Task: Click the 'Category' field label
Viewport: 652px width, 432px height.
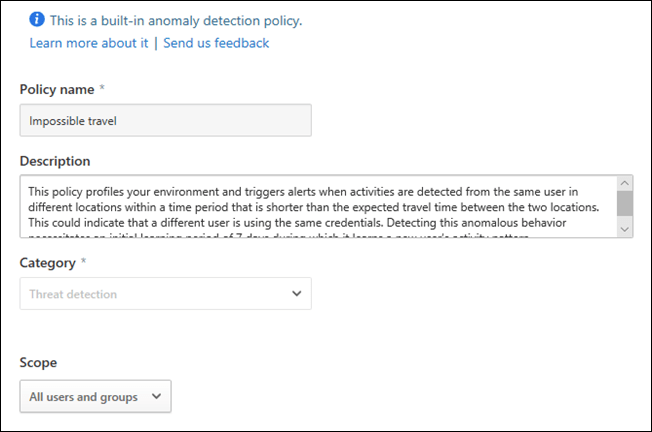Action: click(x=48, y=263)
